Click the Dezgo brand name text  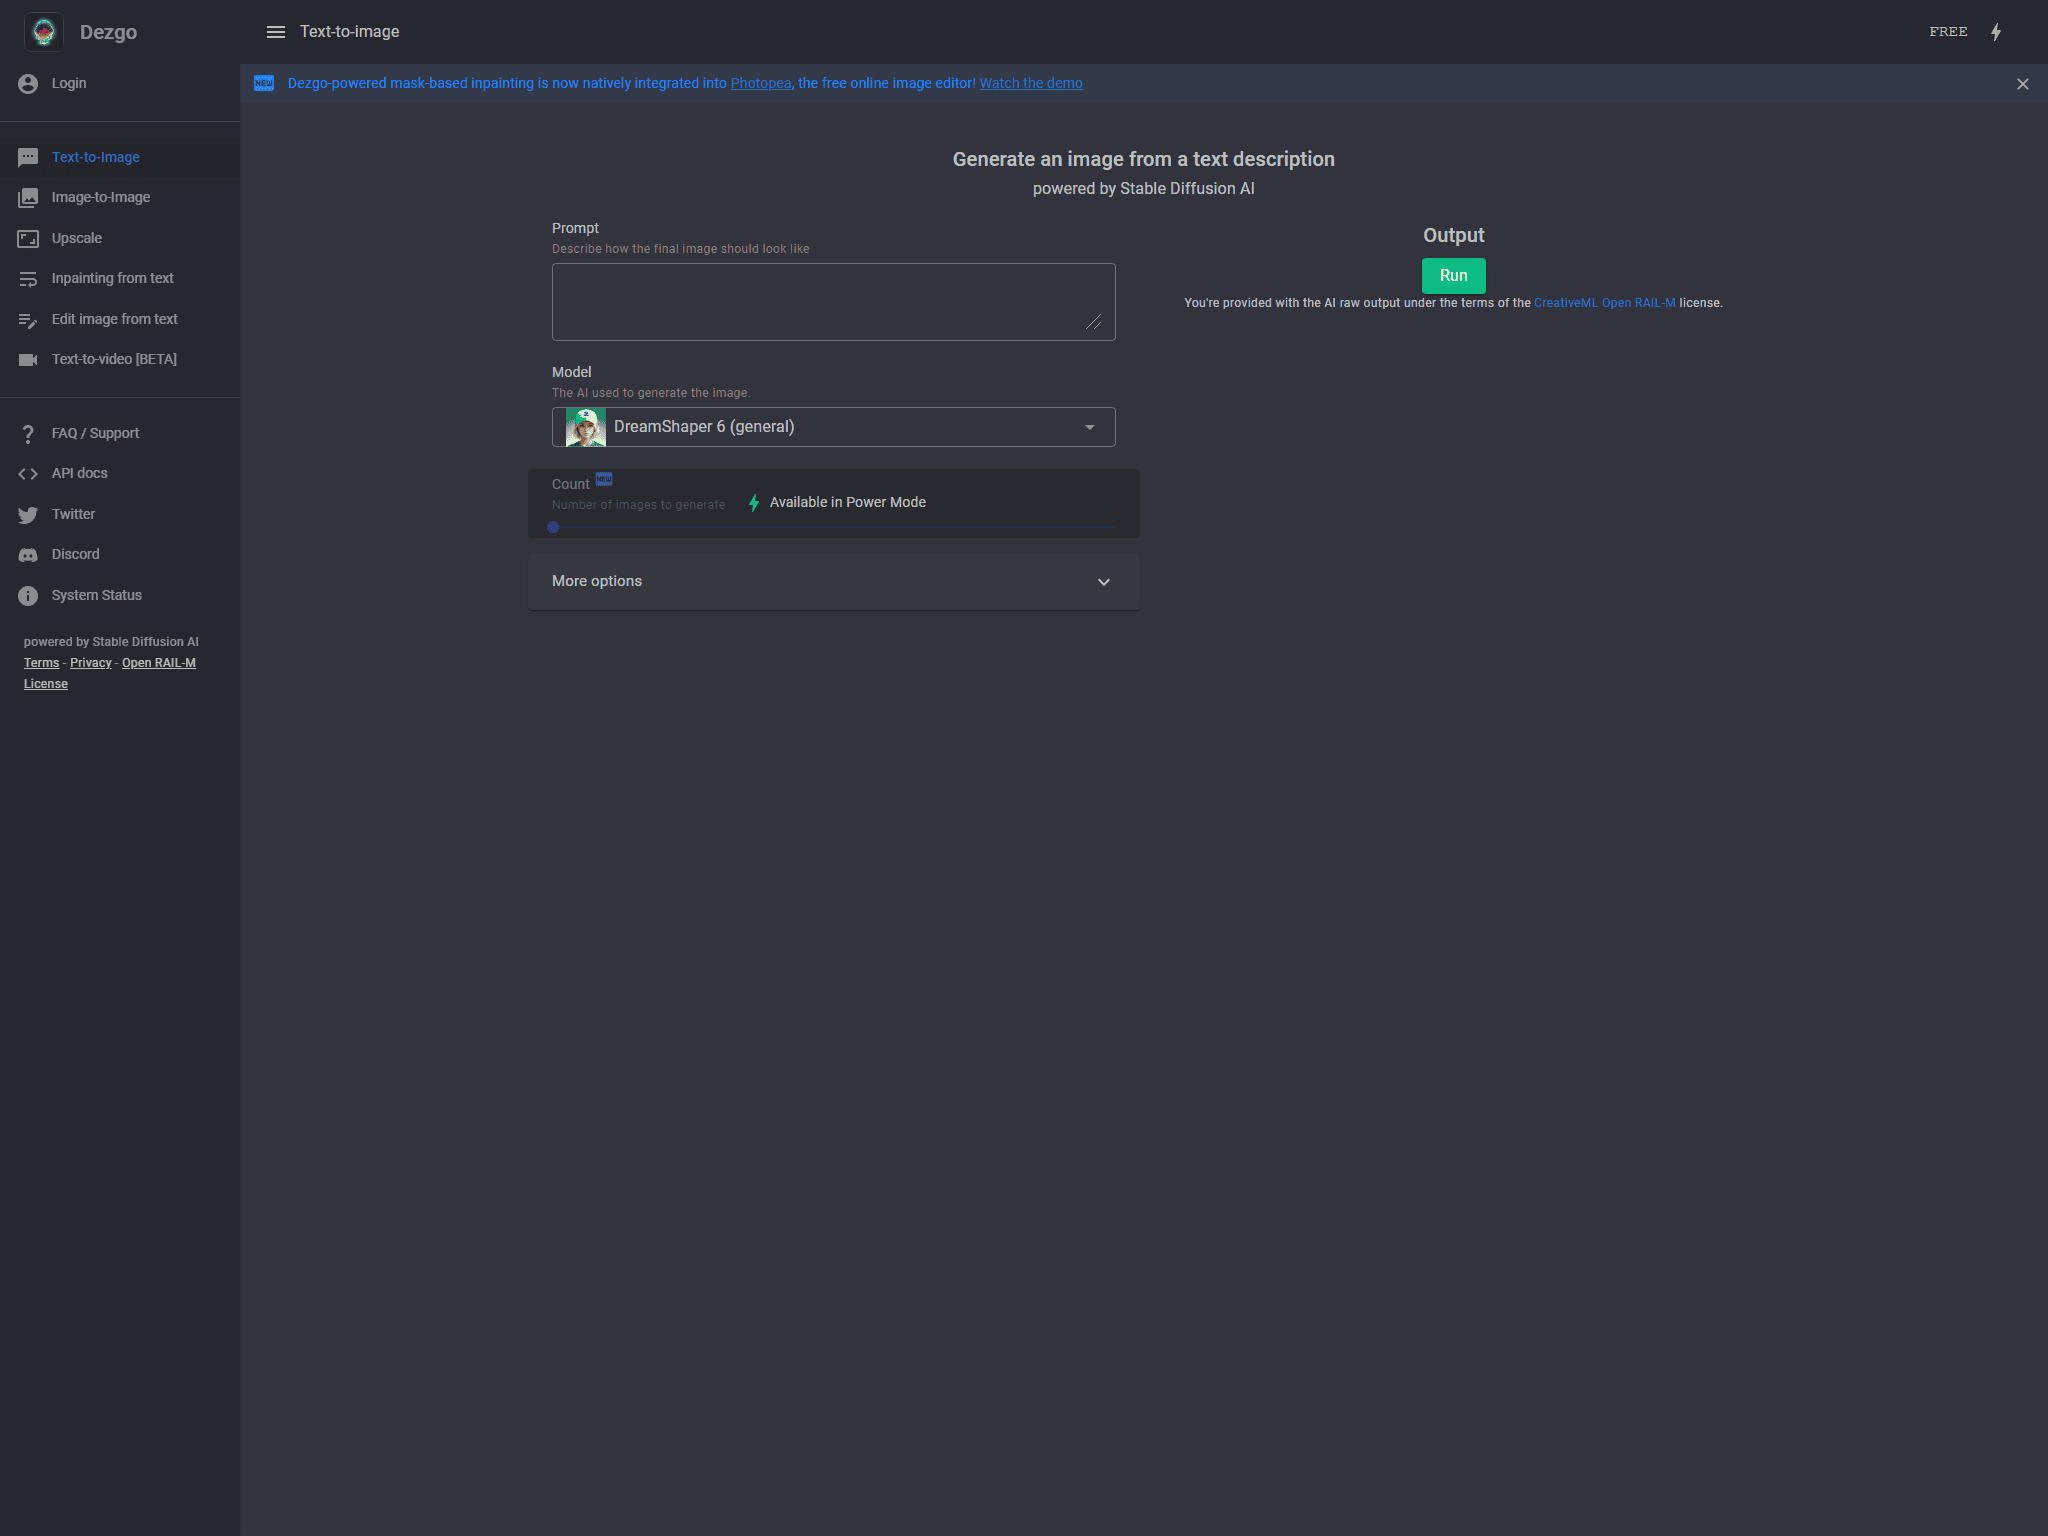(108, 32)
